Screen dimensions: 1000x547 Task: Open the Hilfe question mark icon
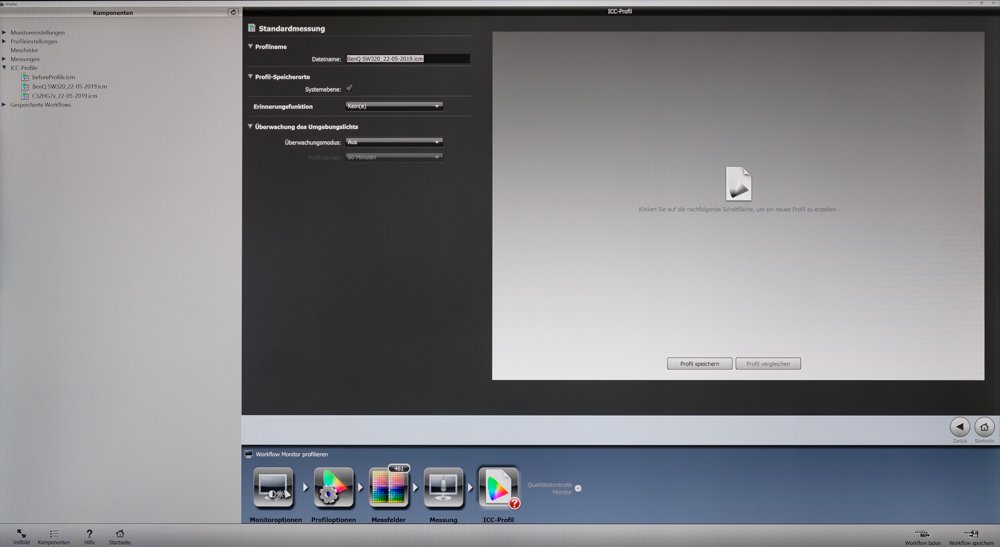89,534
